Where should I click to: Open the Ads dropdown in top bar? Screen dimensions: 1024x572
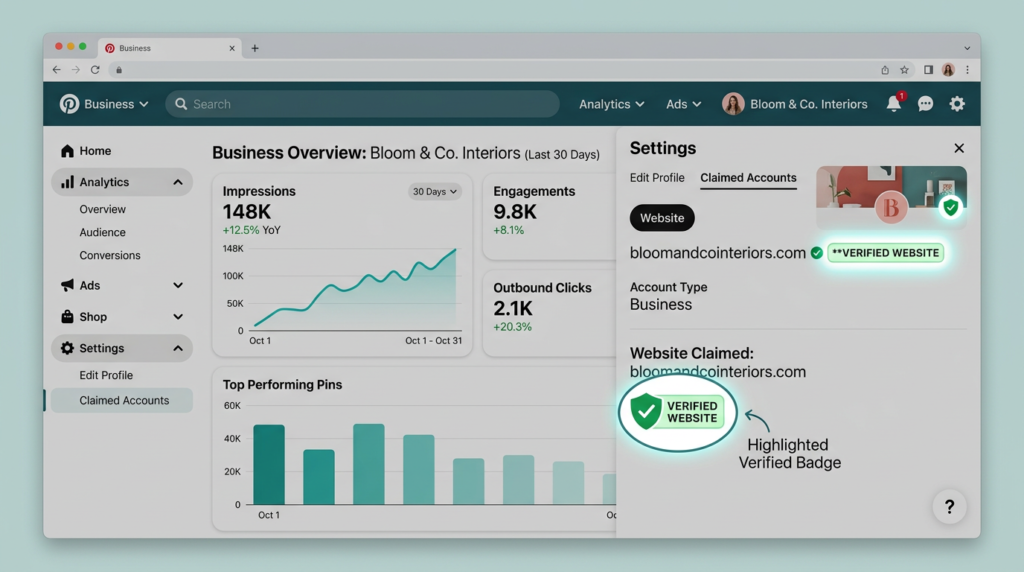point(683,104)
